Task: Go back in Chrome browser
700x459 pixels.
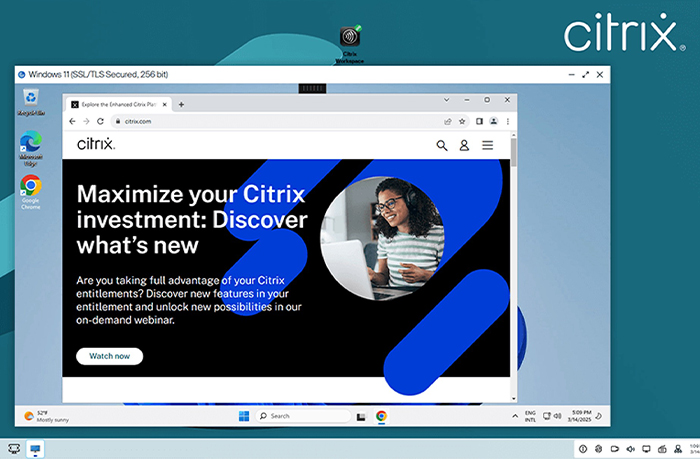Action: (x=72, y=121)
